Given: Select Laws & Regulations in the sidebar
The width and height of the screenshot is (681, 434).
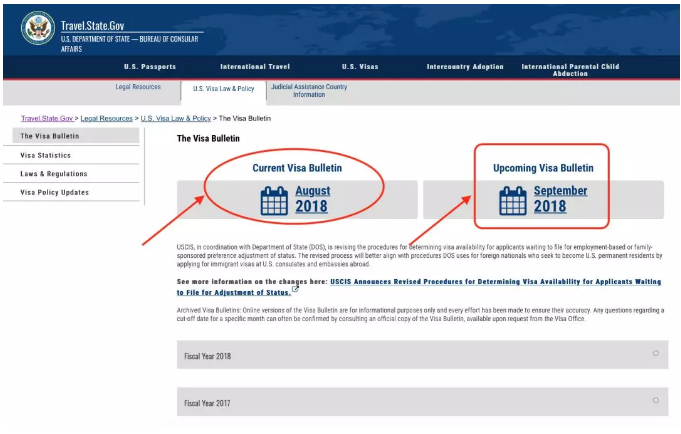Looking at the screenshot, I should point(54,174).
